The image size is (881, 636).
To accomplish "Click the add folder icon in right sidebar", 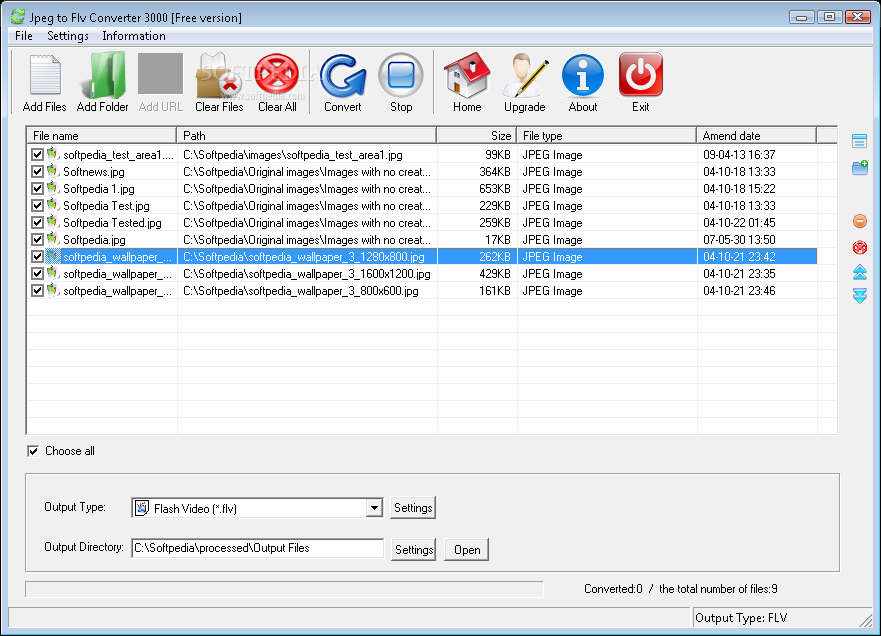I will click(860, 167).
